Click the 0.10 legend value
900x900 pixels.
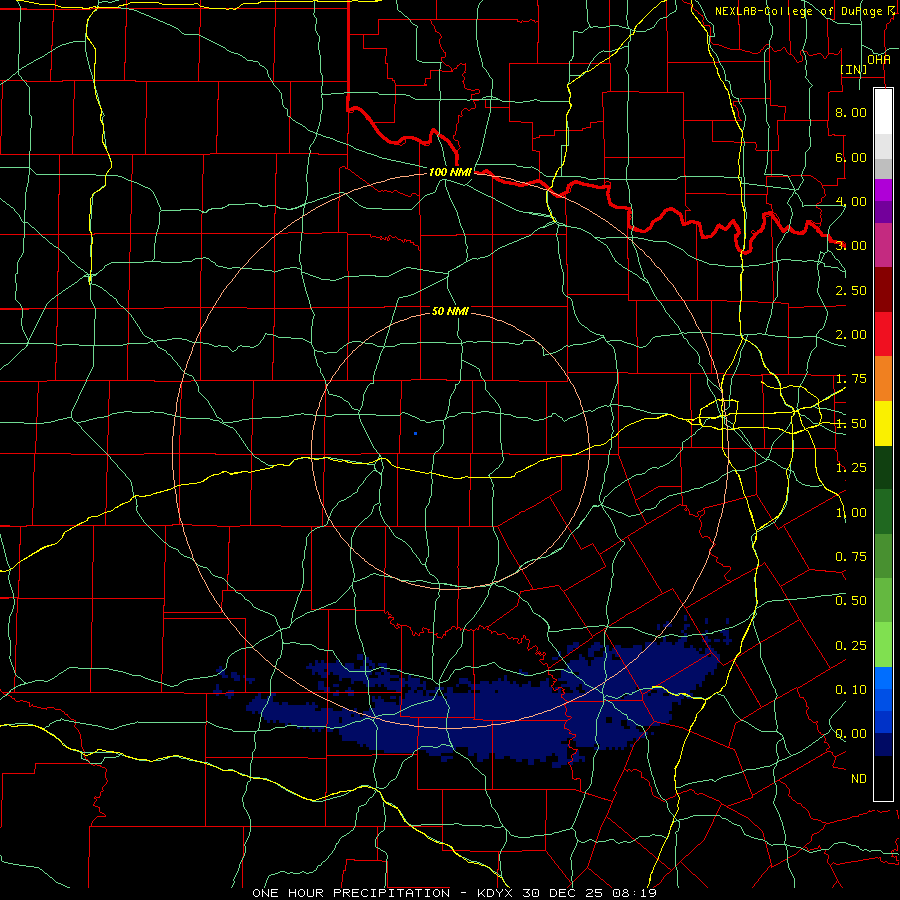point(851,690)
